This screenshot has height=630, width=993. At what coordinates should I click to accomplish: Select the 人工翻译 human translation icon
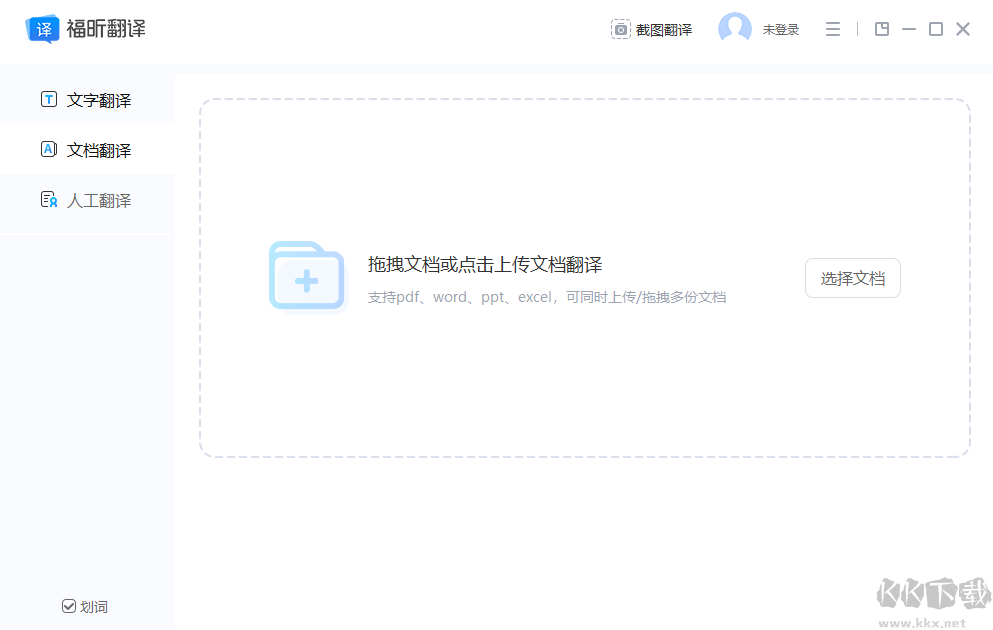click(48, 199)
